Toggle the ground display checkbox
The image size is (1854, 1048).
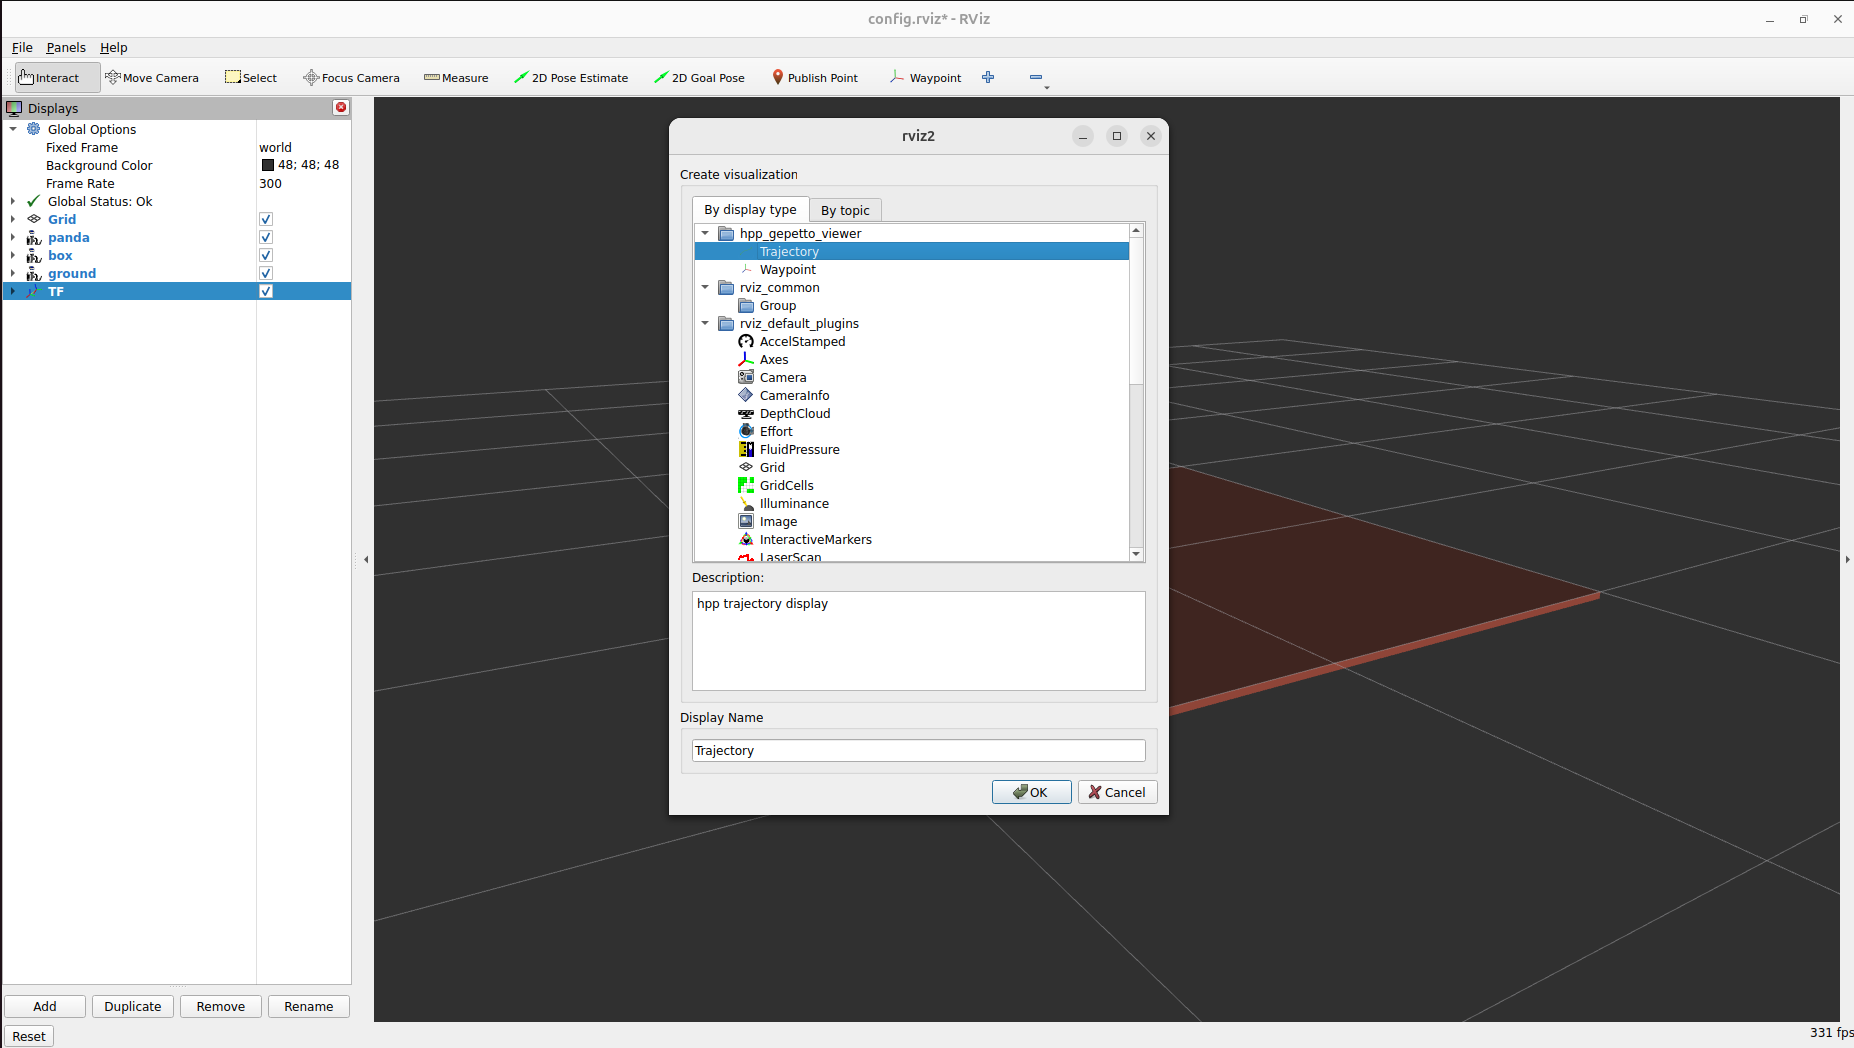[266, 273]
